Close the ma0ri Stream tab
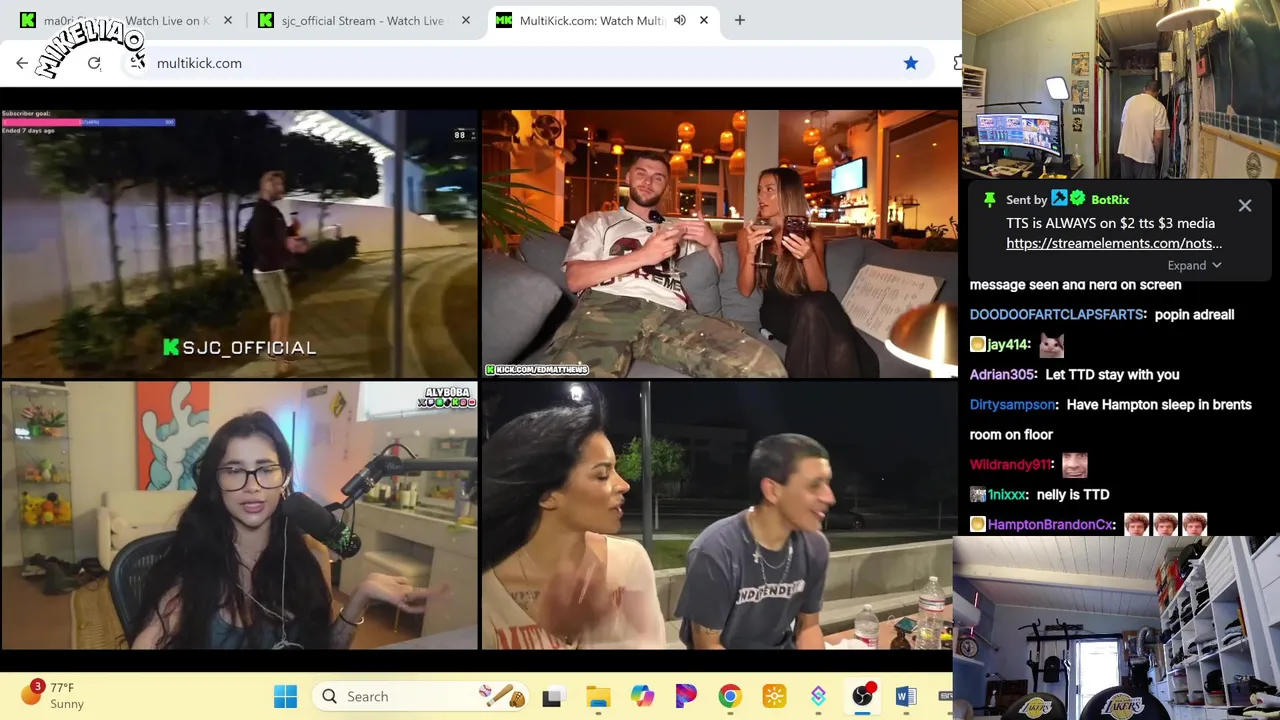This screenshot has width=1280, height=720. pos(228,20)
